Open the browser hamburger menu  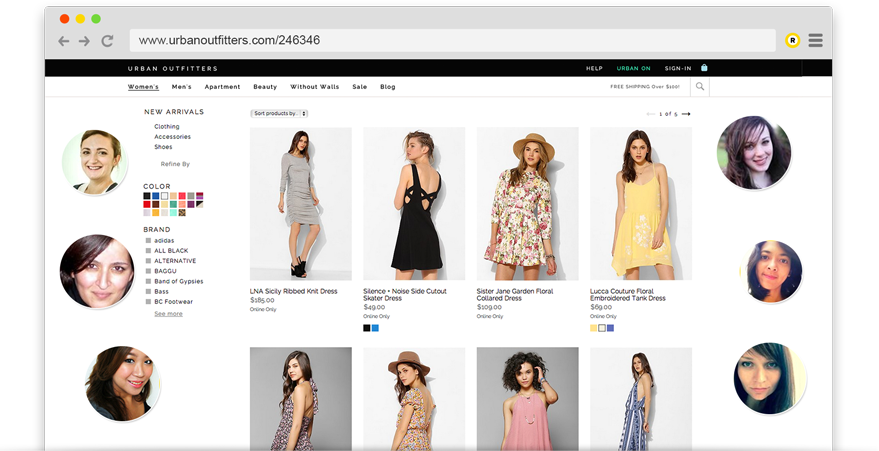tap(815, 41)
